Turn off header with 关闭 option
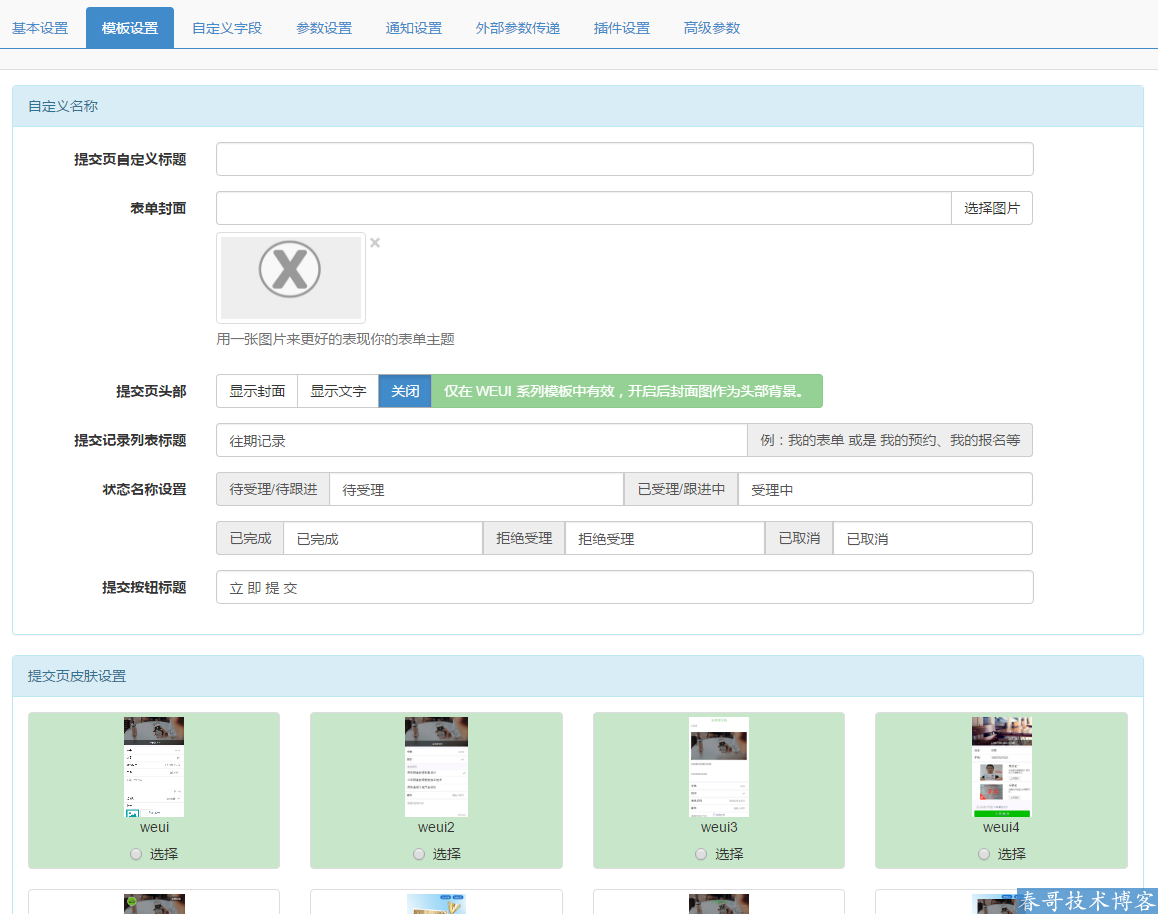Screen dimensions: 1158x914 coord(405,391)
